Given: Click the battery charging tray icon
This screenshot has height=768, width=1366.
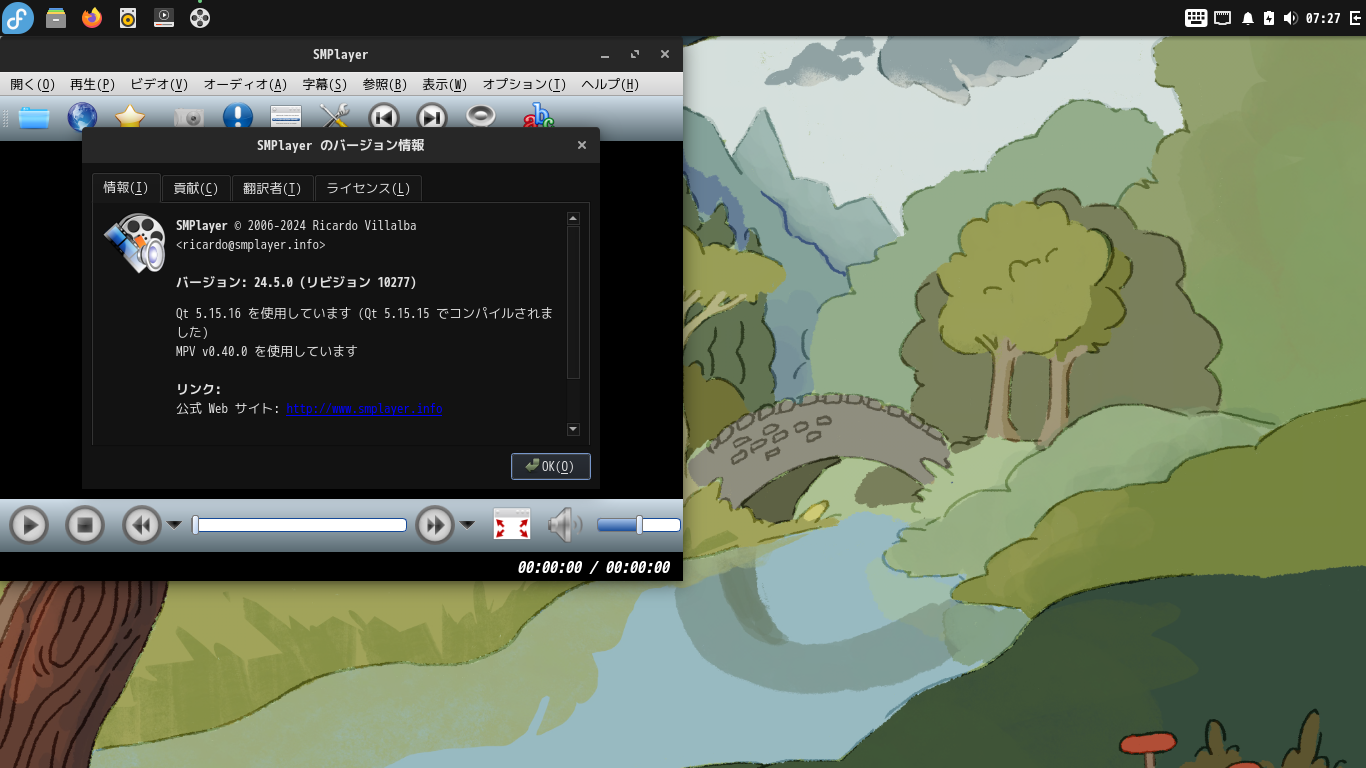Looking at the screenshot, I should click(x=1269, y=18).
